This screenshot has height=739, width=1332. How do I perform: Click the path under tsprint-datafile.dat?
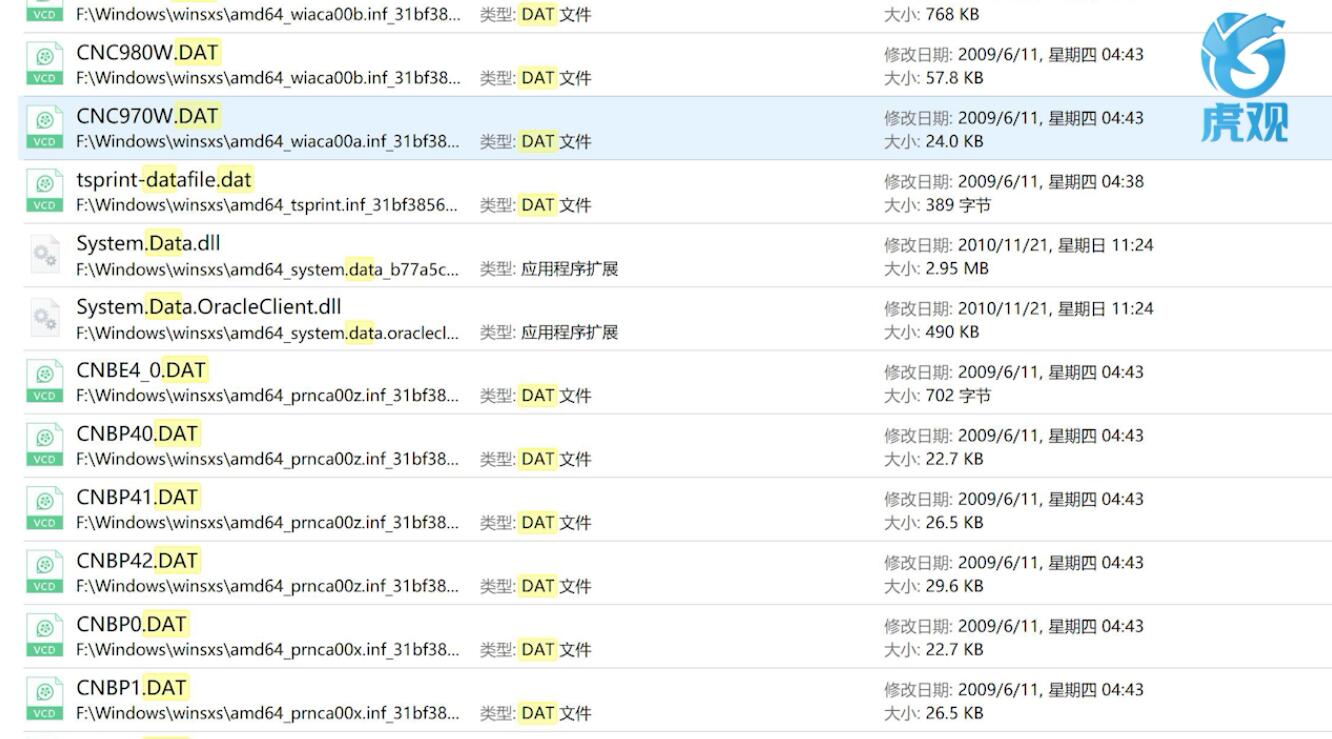[268, 205]
